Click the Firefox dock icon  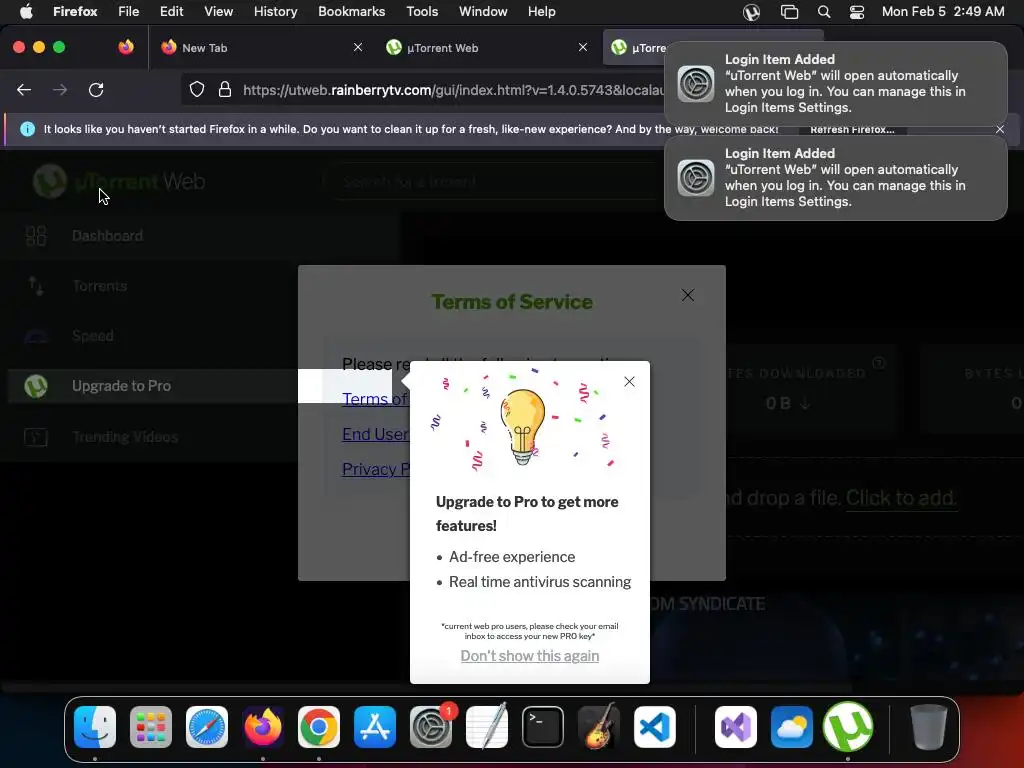tap(263, 726)
